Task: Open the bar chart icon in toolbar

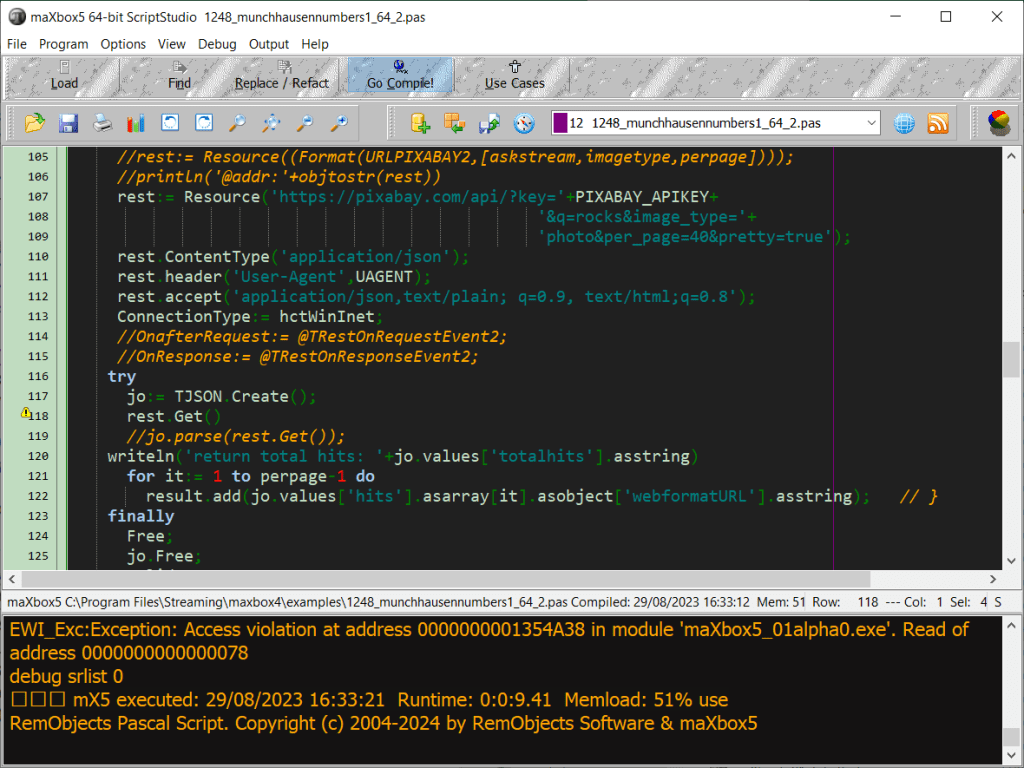Action: [136, 123]
